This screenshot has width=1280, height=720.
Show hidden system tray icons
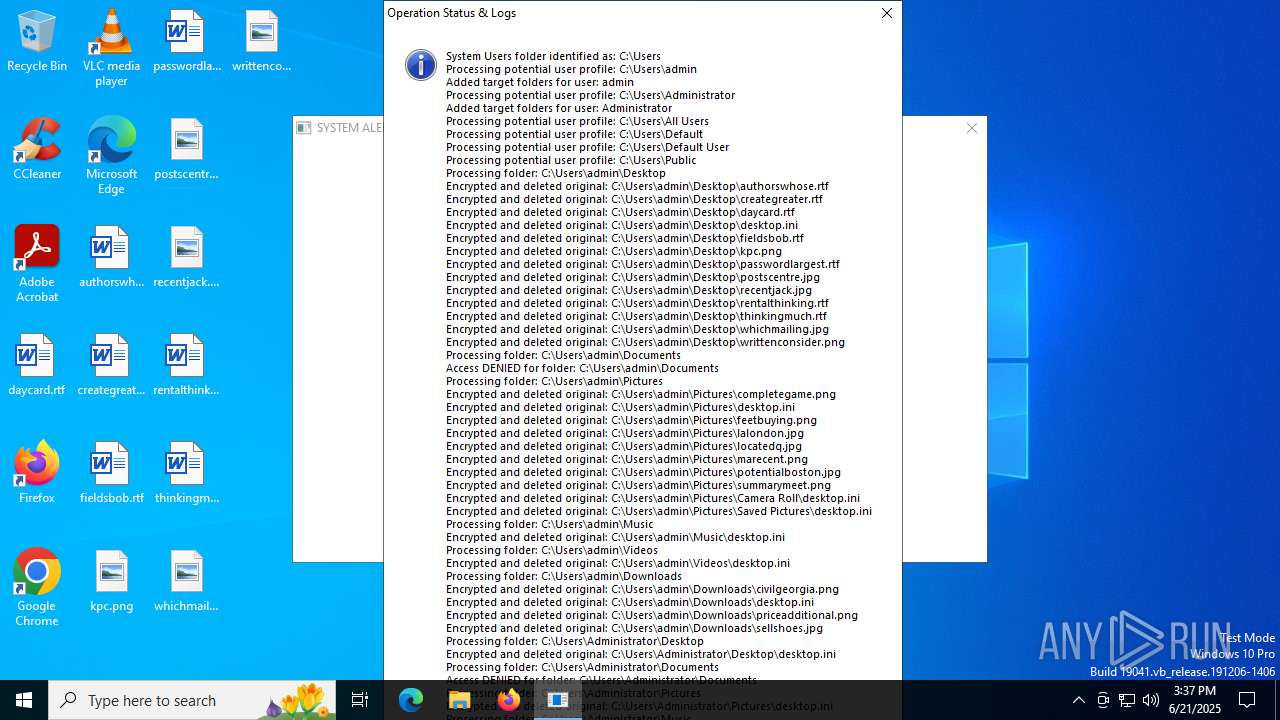tap(1078, 700)
